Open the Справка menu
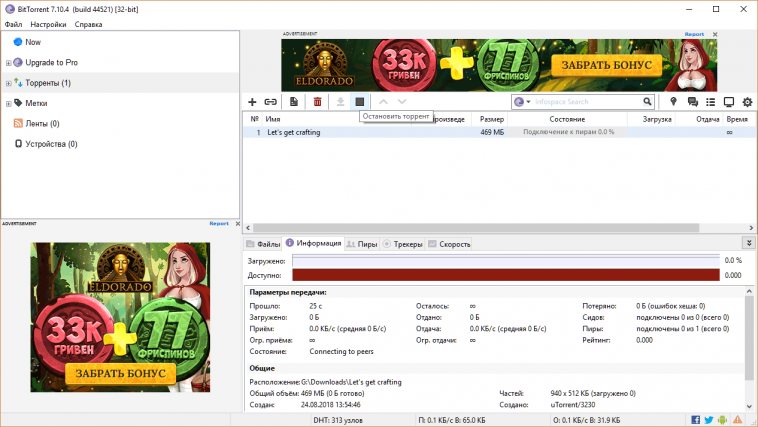 [x=88, y=24]
